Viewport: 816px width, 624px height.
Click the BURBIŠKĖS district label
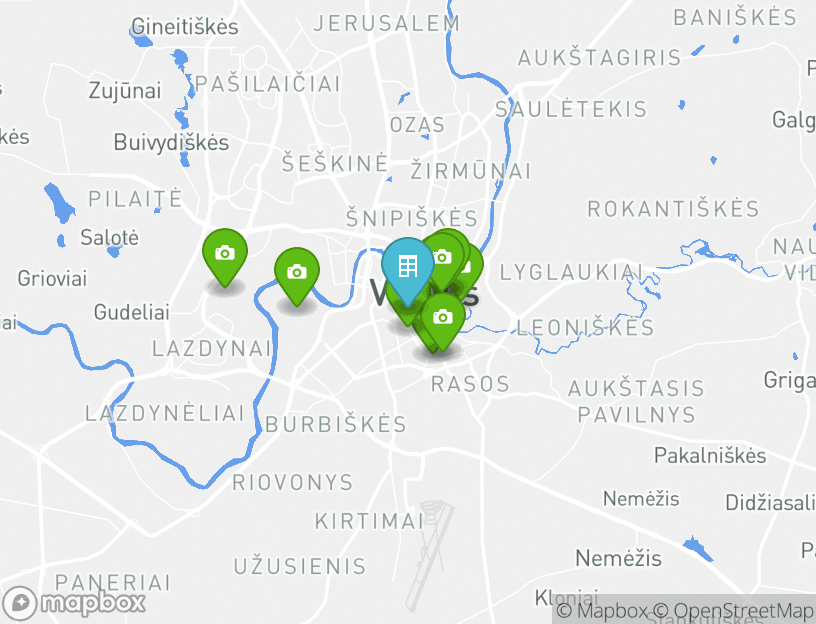pyautogui.click(x=336, y=424)
